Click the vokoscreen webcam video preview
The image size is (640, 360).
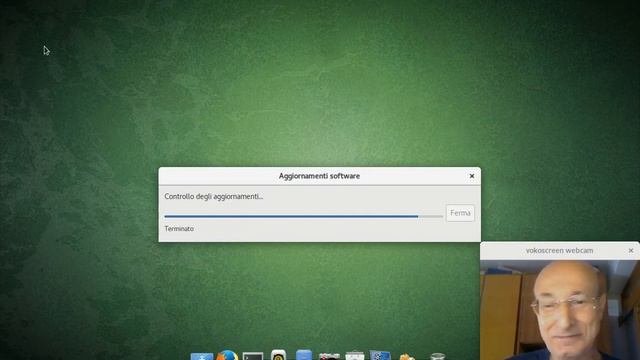[560, 310]
